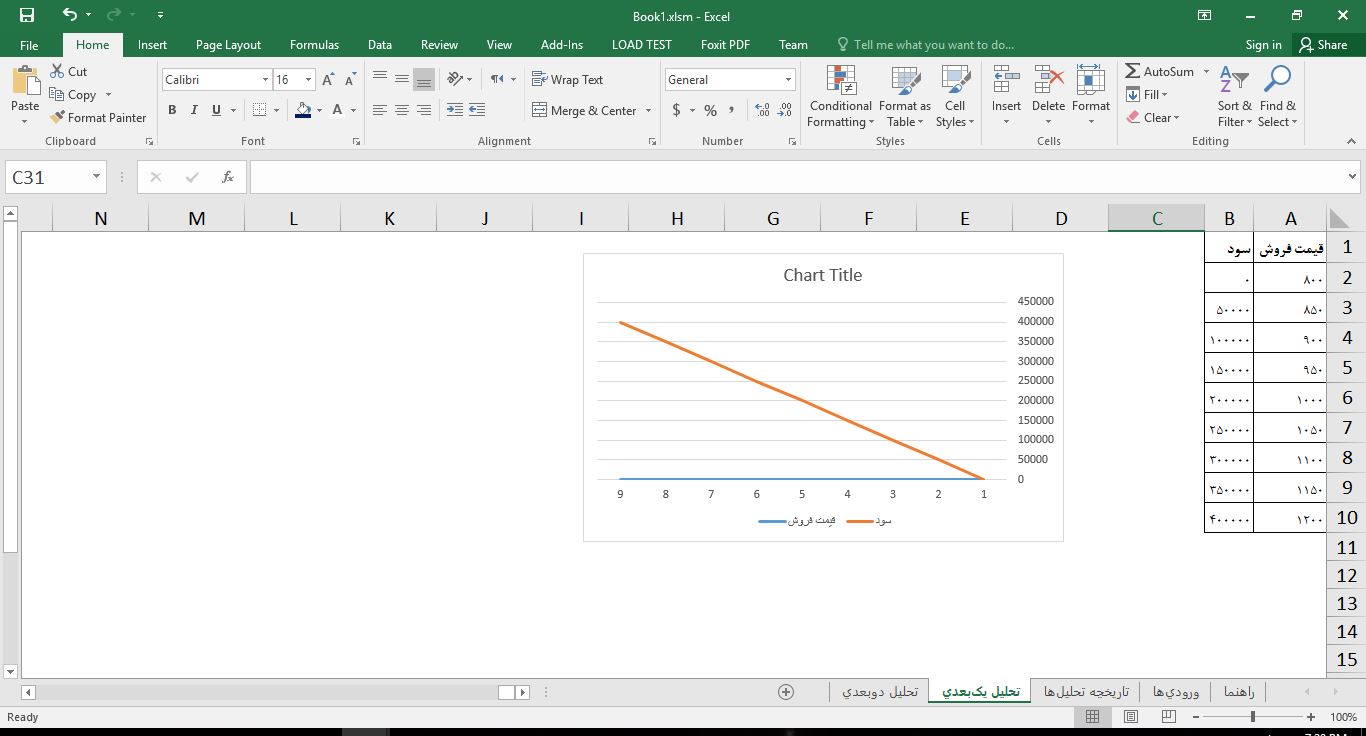Click the Paste clipboard icon
This screenshot has height=736, width=1366.
click(25, 82)
